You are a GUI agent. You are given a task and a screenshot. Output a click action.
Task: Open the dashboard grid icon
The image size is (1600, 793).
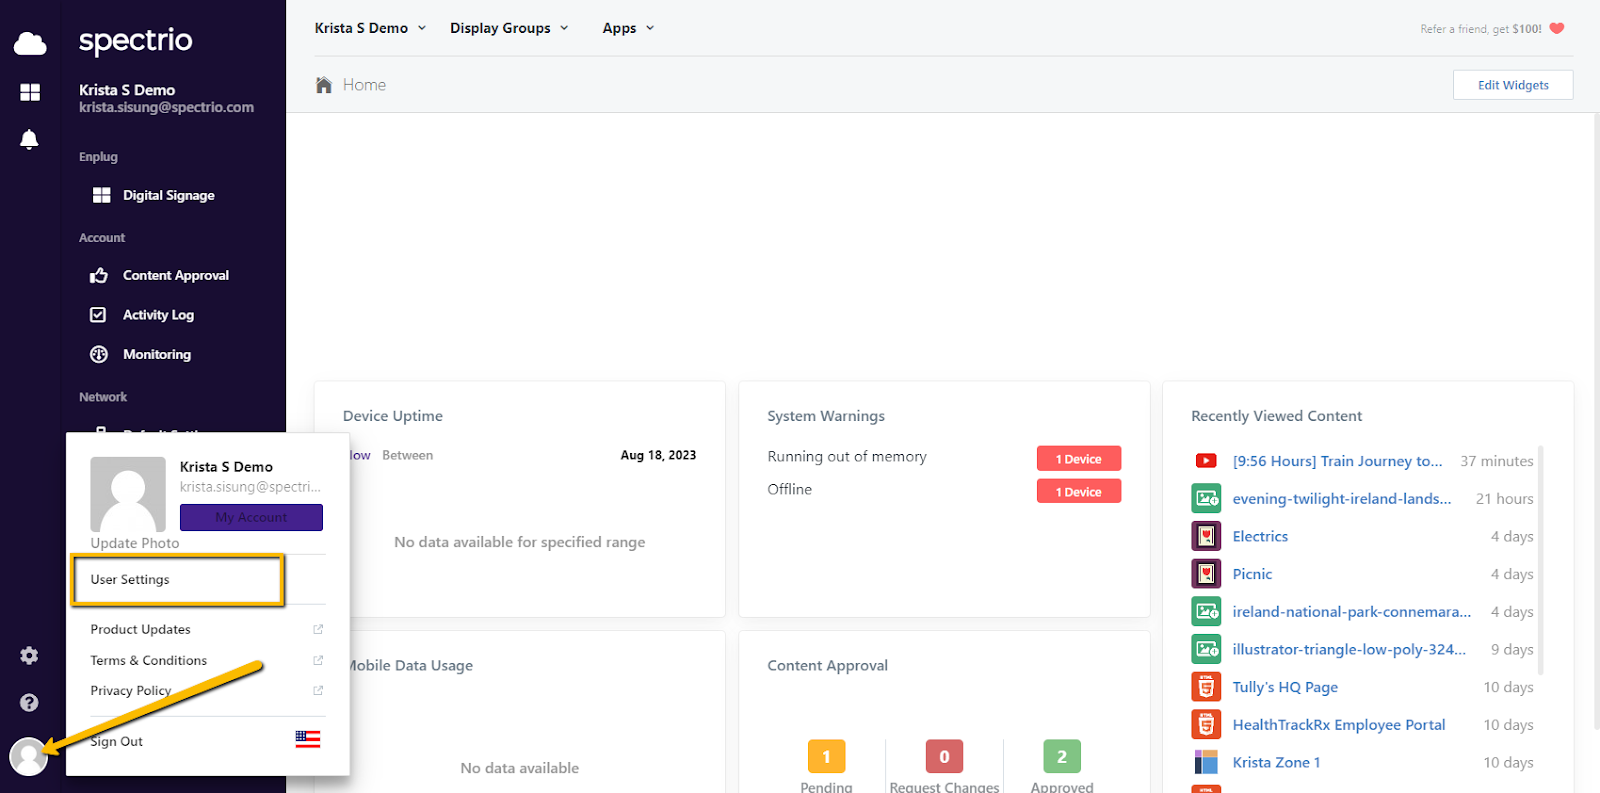30,92
